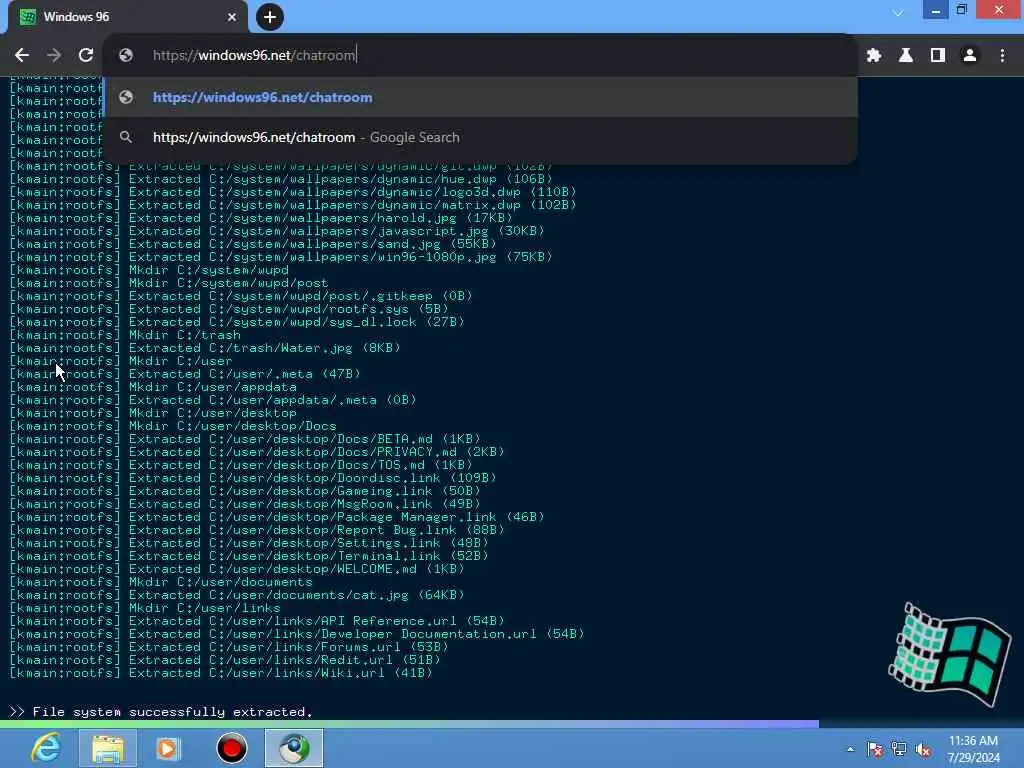The image size is (1024, 768).
Task: Click the line Extracted C:/user/desktop/Settings.link
Action: 249,543
